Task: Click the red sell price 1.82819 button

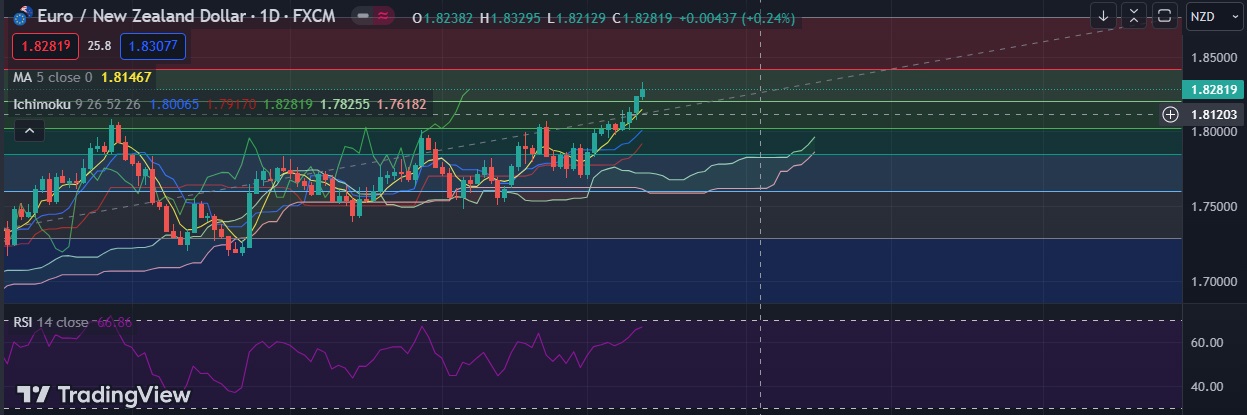Action: [46, 45]
